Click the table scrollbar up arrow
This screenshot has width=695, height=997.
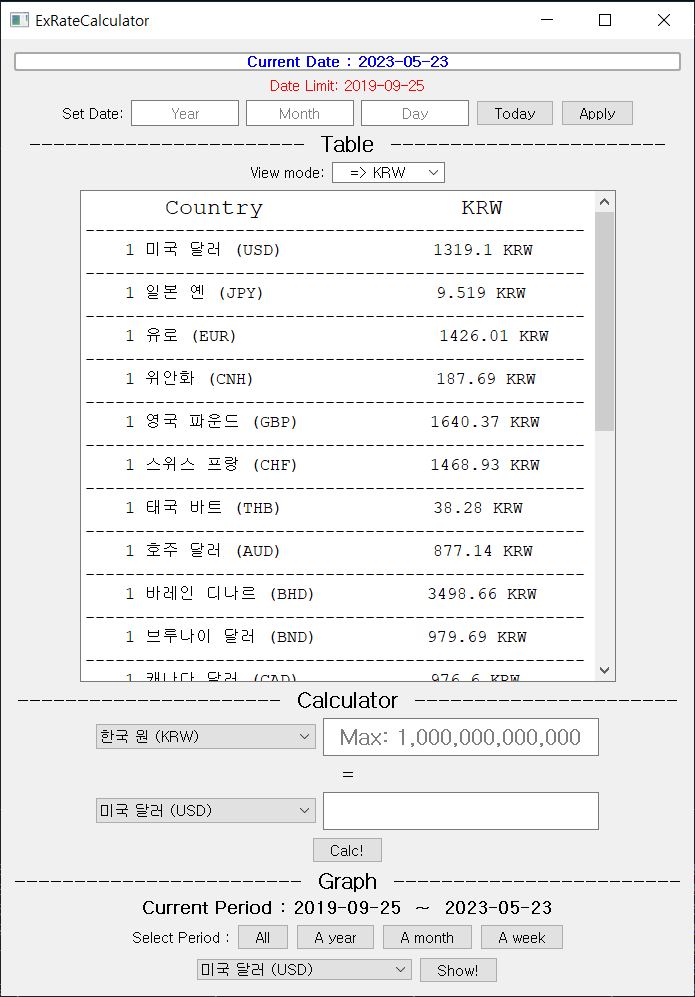[605, 202]
